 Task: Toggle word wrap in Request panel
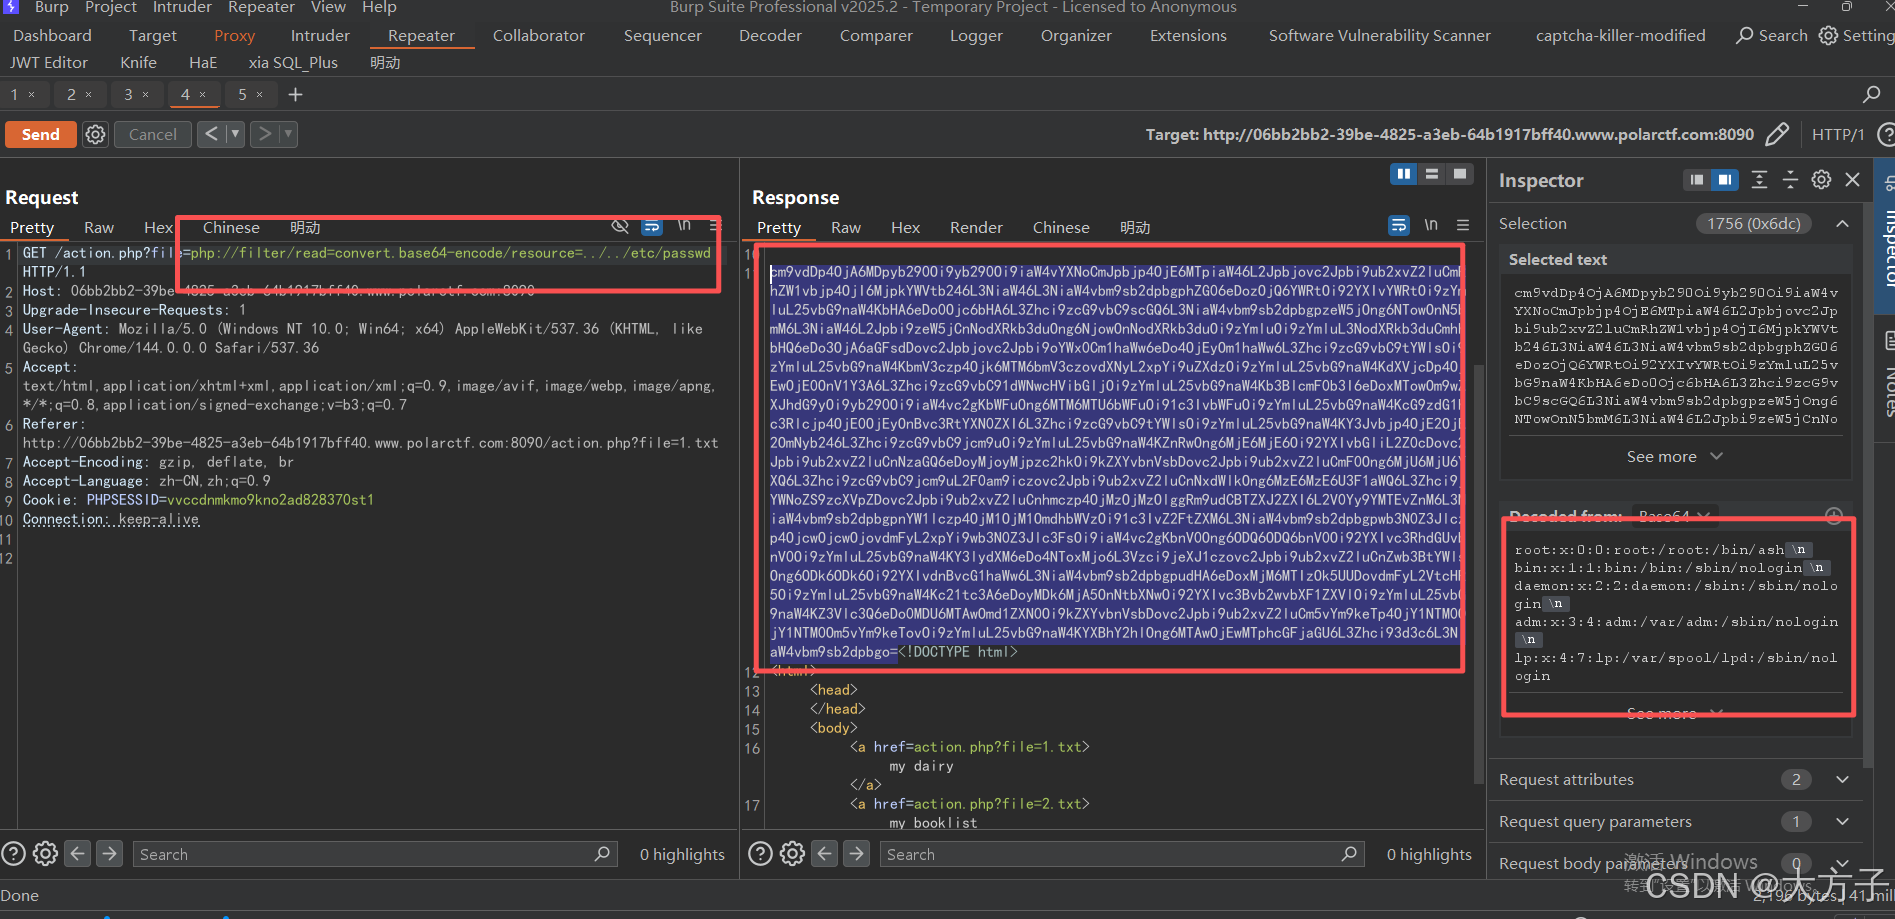[652, 227]
